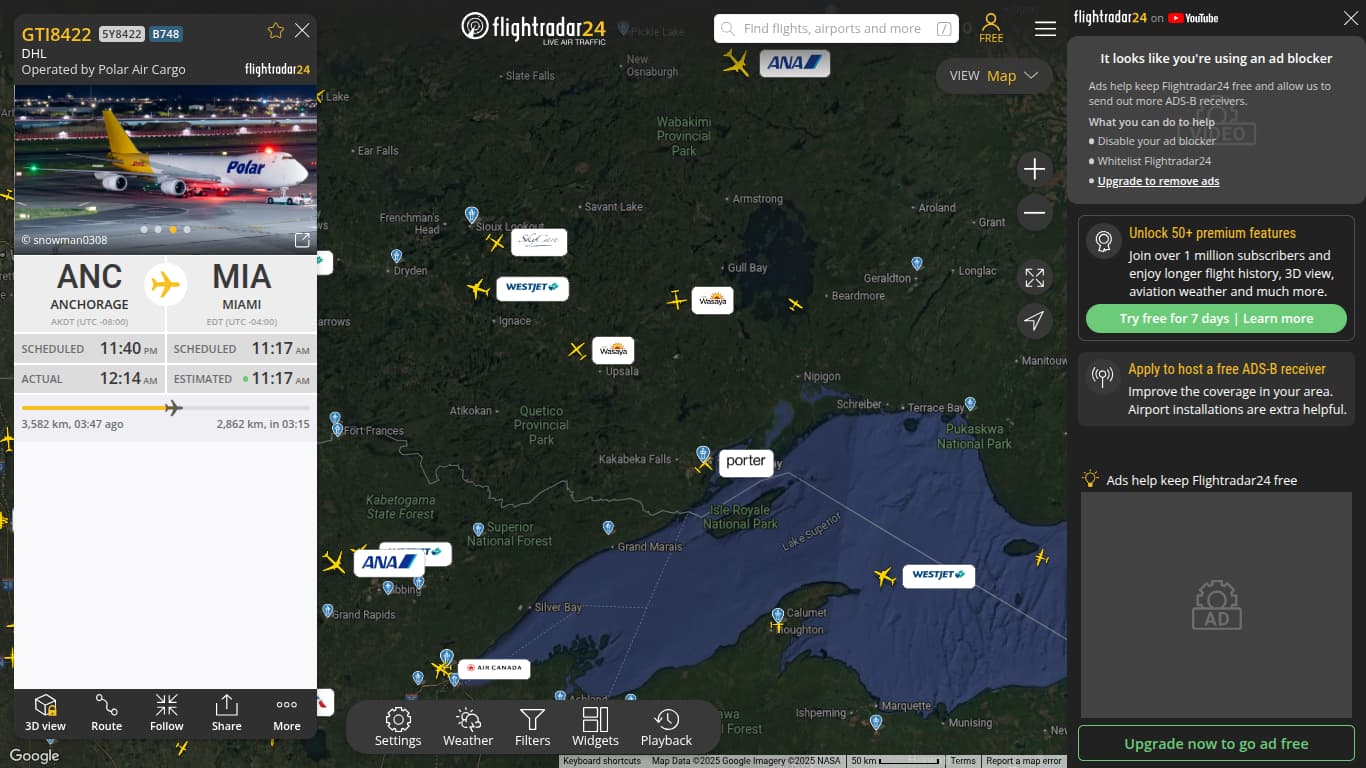This screenshot has height=768, width=1366.
Task: Open Unlock 50+ premium features heading
Action: tap(1212, 233)
